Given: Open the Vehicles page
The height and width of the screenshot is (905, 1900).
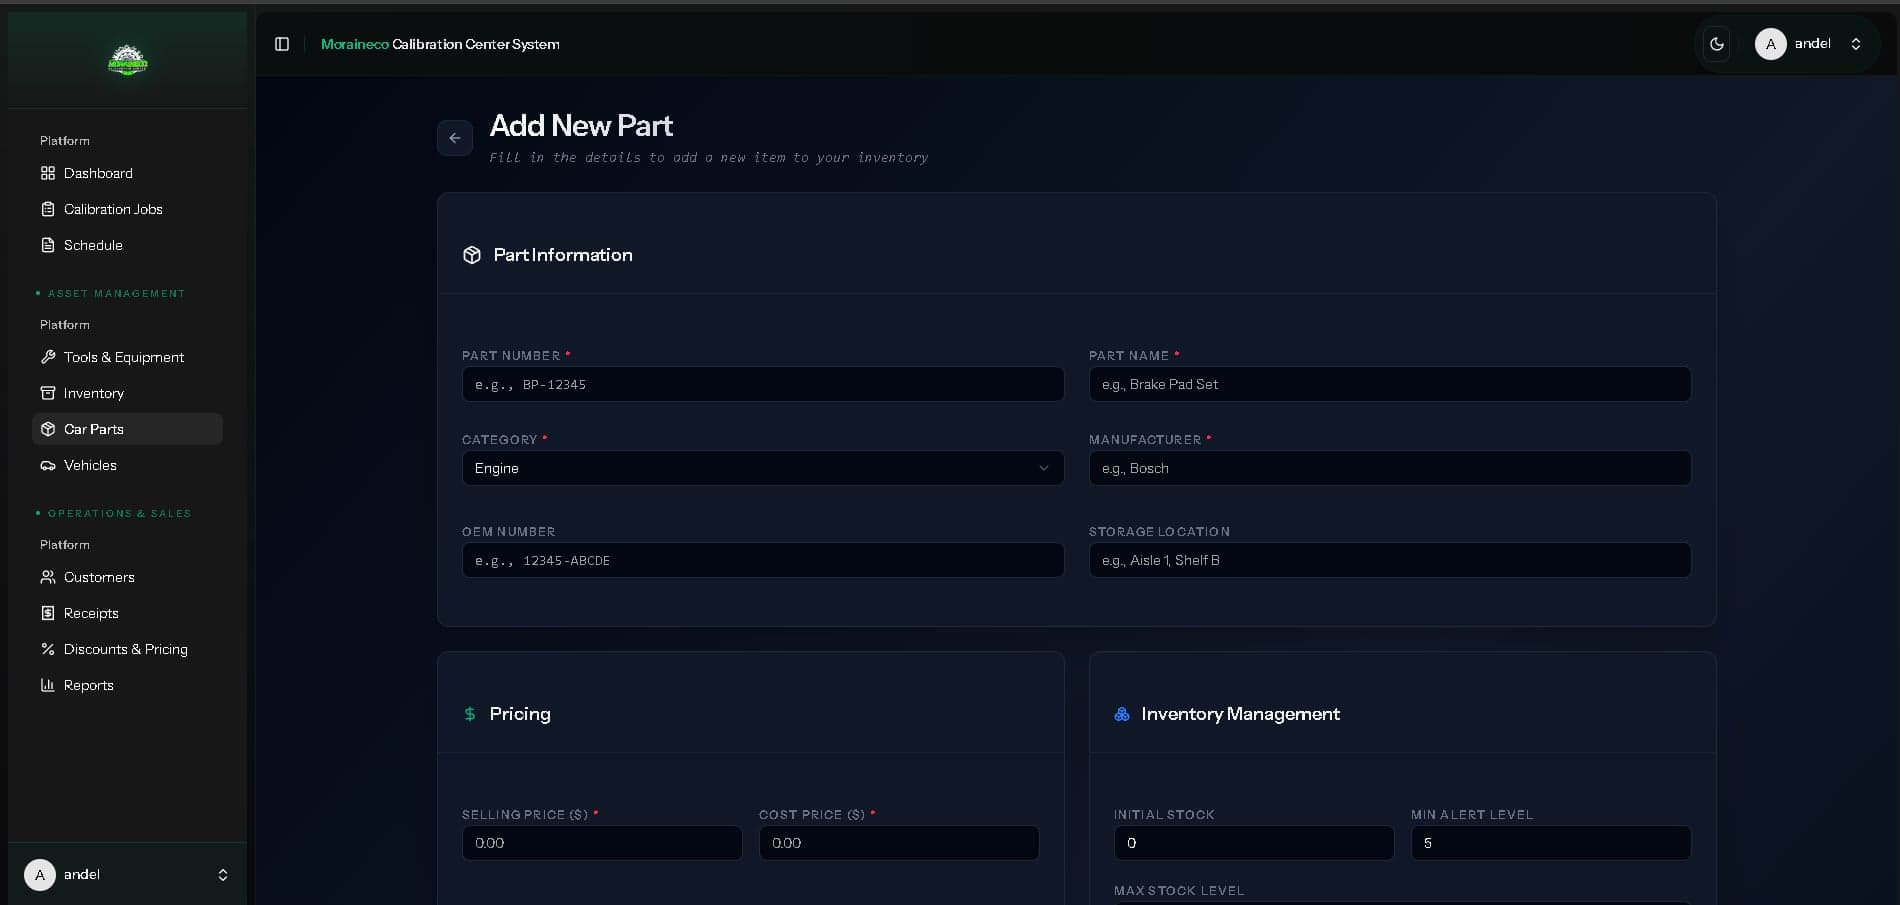Looking at the screenshot, I should (127, 465).
